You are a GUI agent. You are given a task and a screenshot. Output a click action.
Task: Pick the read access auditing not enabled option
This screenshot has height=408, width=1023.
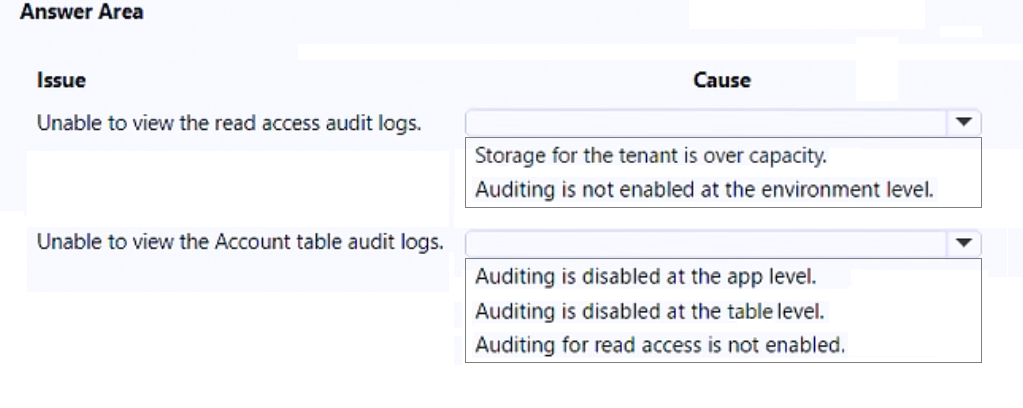[x=660, y=346]
